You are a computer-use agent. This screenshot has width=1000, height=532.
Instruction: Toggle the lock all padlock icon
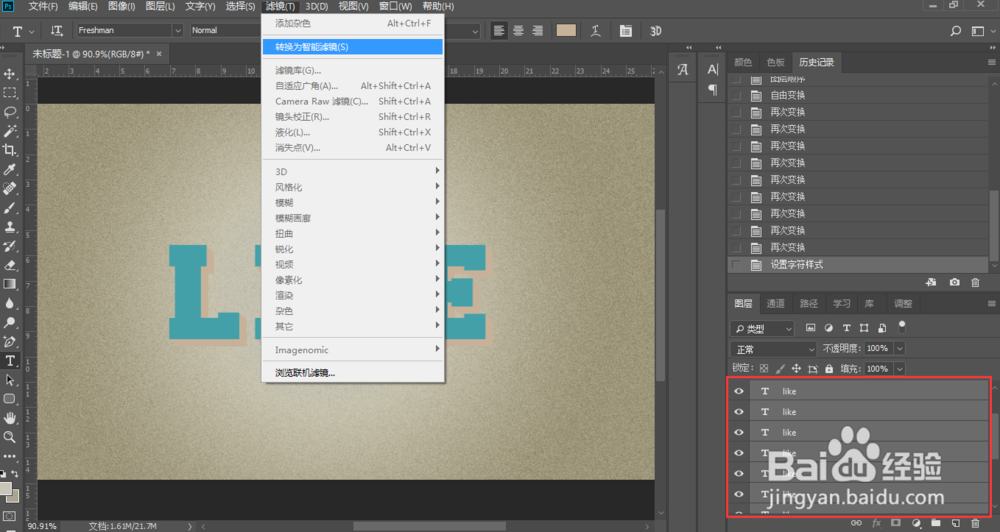point(829,369)
